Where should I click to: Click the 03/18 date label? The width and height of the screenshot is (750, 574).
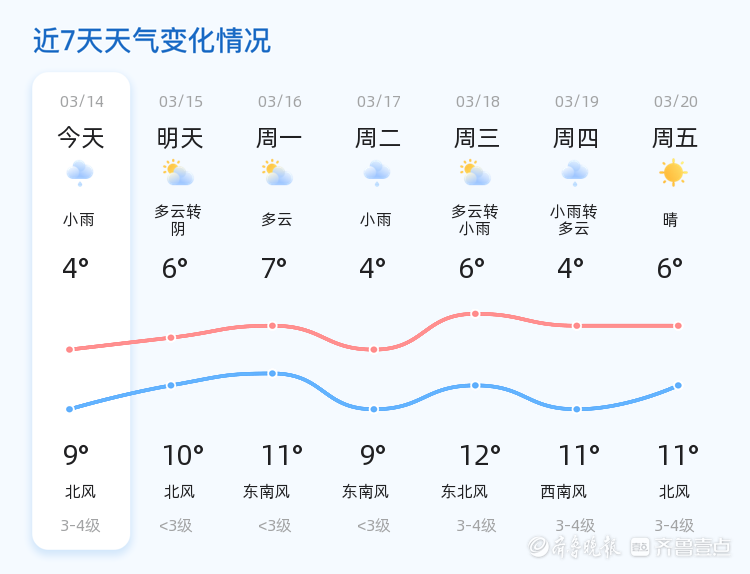477,102
